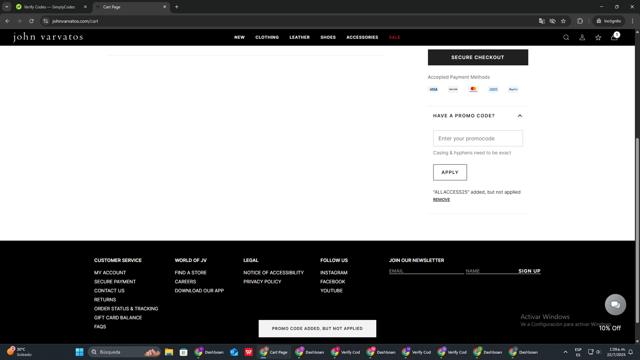Open the SHOES menu
Image resolution: width=640 pixels, height=360 pixels.
(328, 37)
